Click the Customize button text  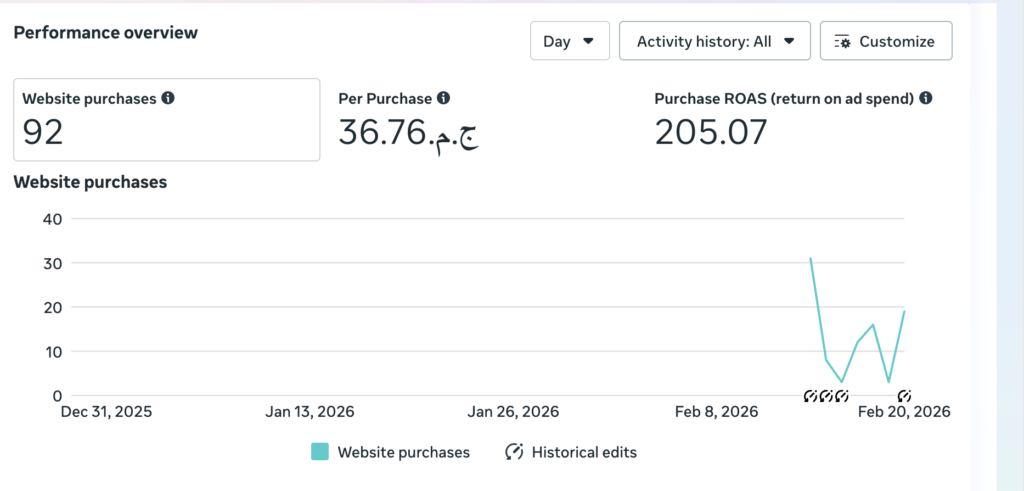896,42
